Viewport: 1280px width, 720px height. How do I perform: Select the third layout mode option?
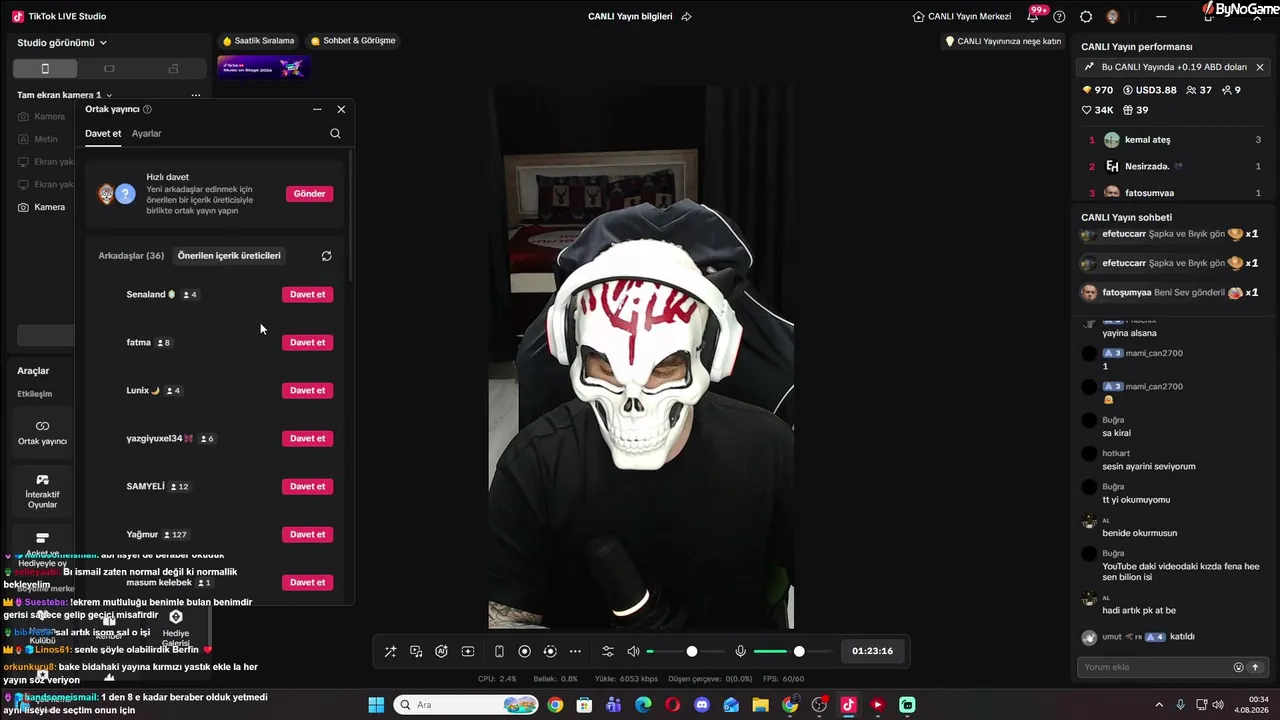click(x=173, y=68)
